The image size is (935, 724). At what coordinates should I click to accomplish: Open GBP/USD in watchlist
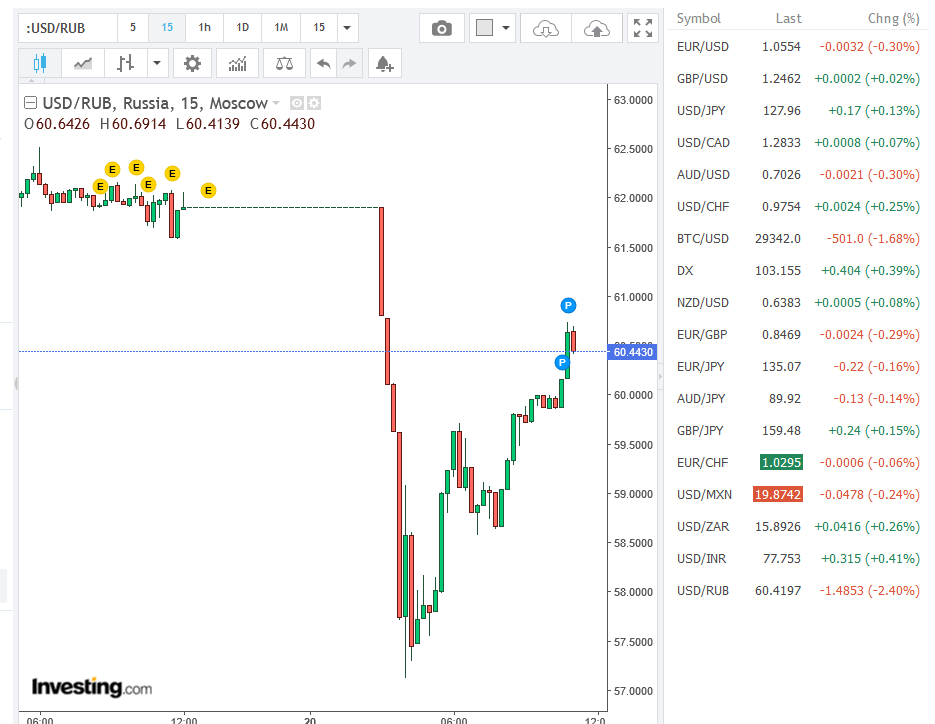tap(798, 79)
